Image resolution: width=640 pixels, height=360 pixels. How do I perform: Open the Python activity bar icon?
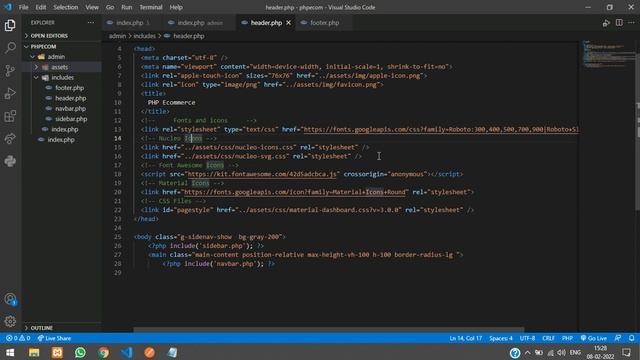click(x=10, y=161)
